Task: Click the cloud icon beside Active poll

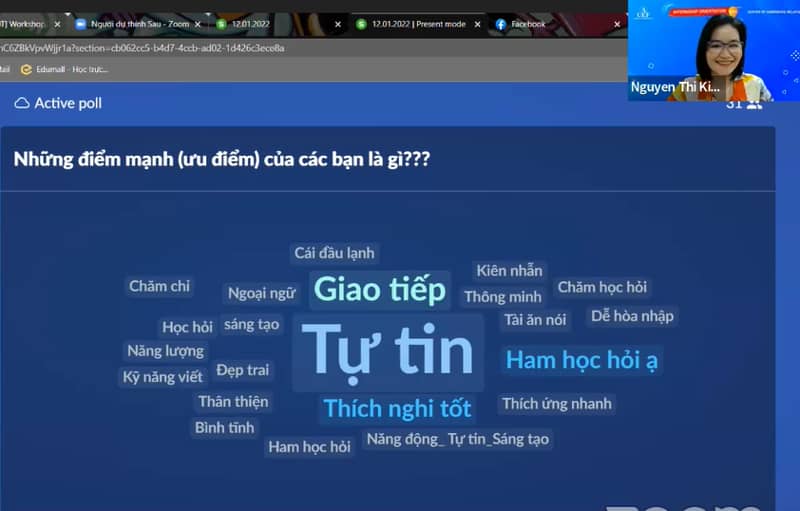Action: [x=22, y=103]
